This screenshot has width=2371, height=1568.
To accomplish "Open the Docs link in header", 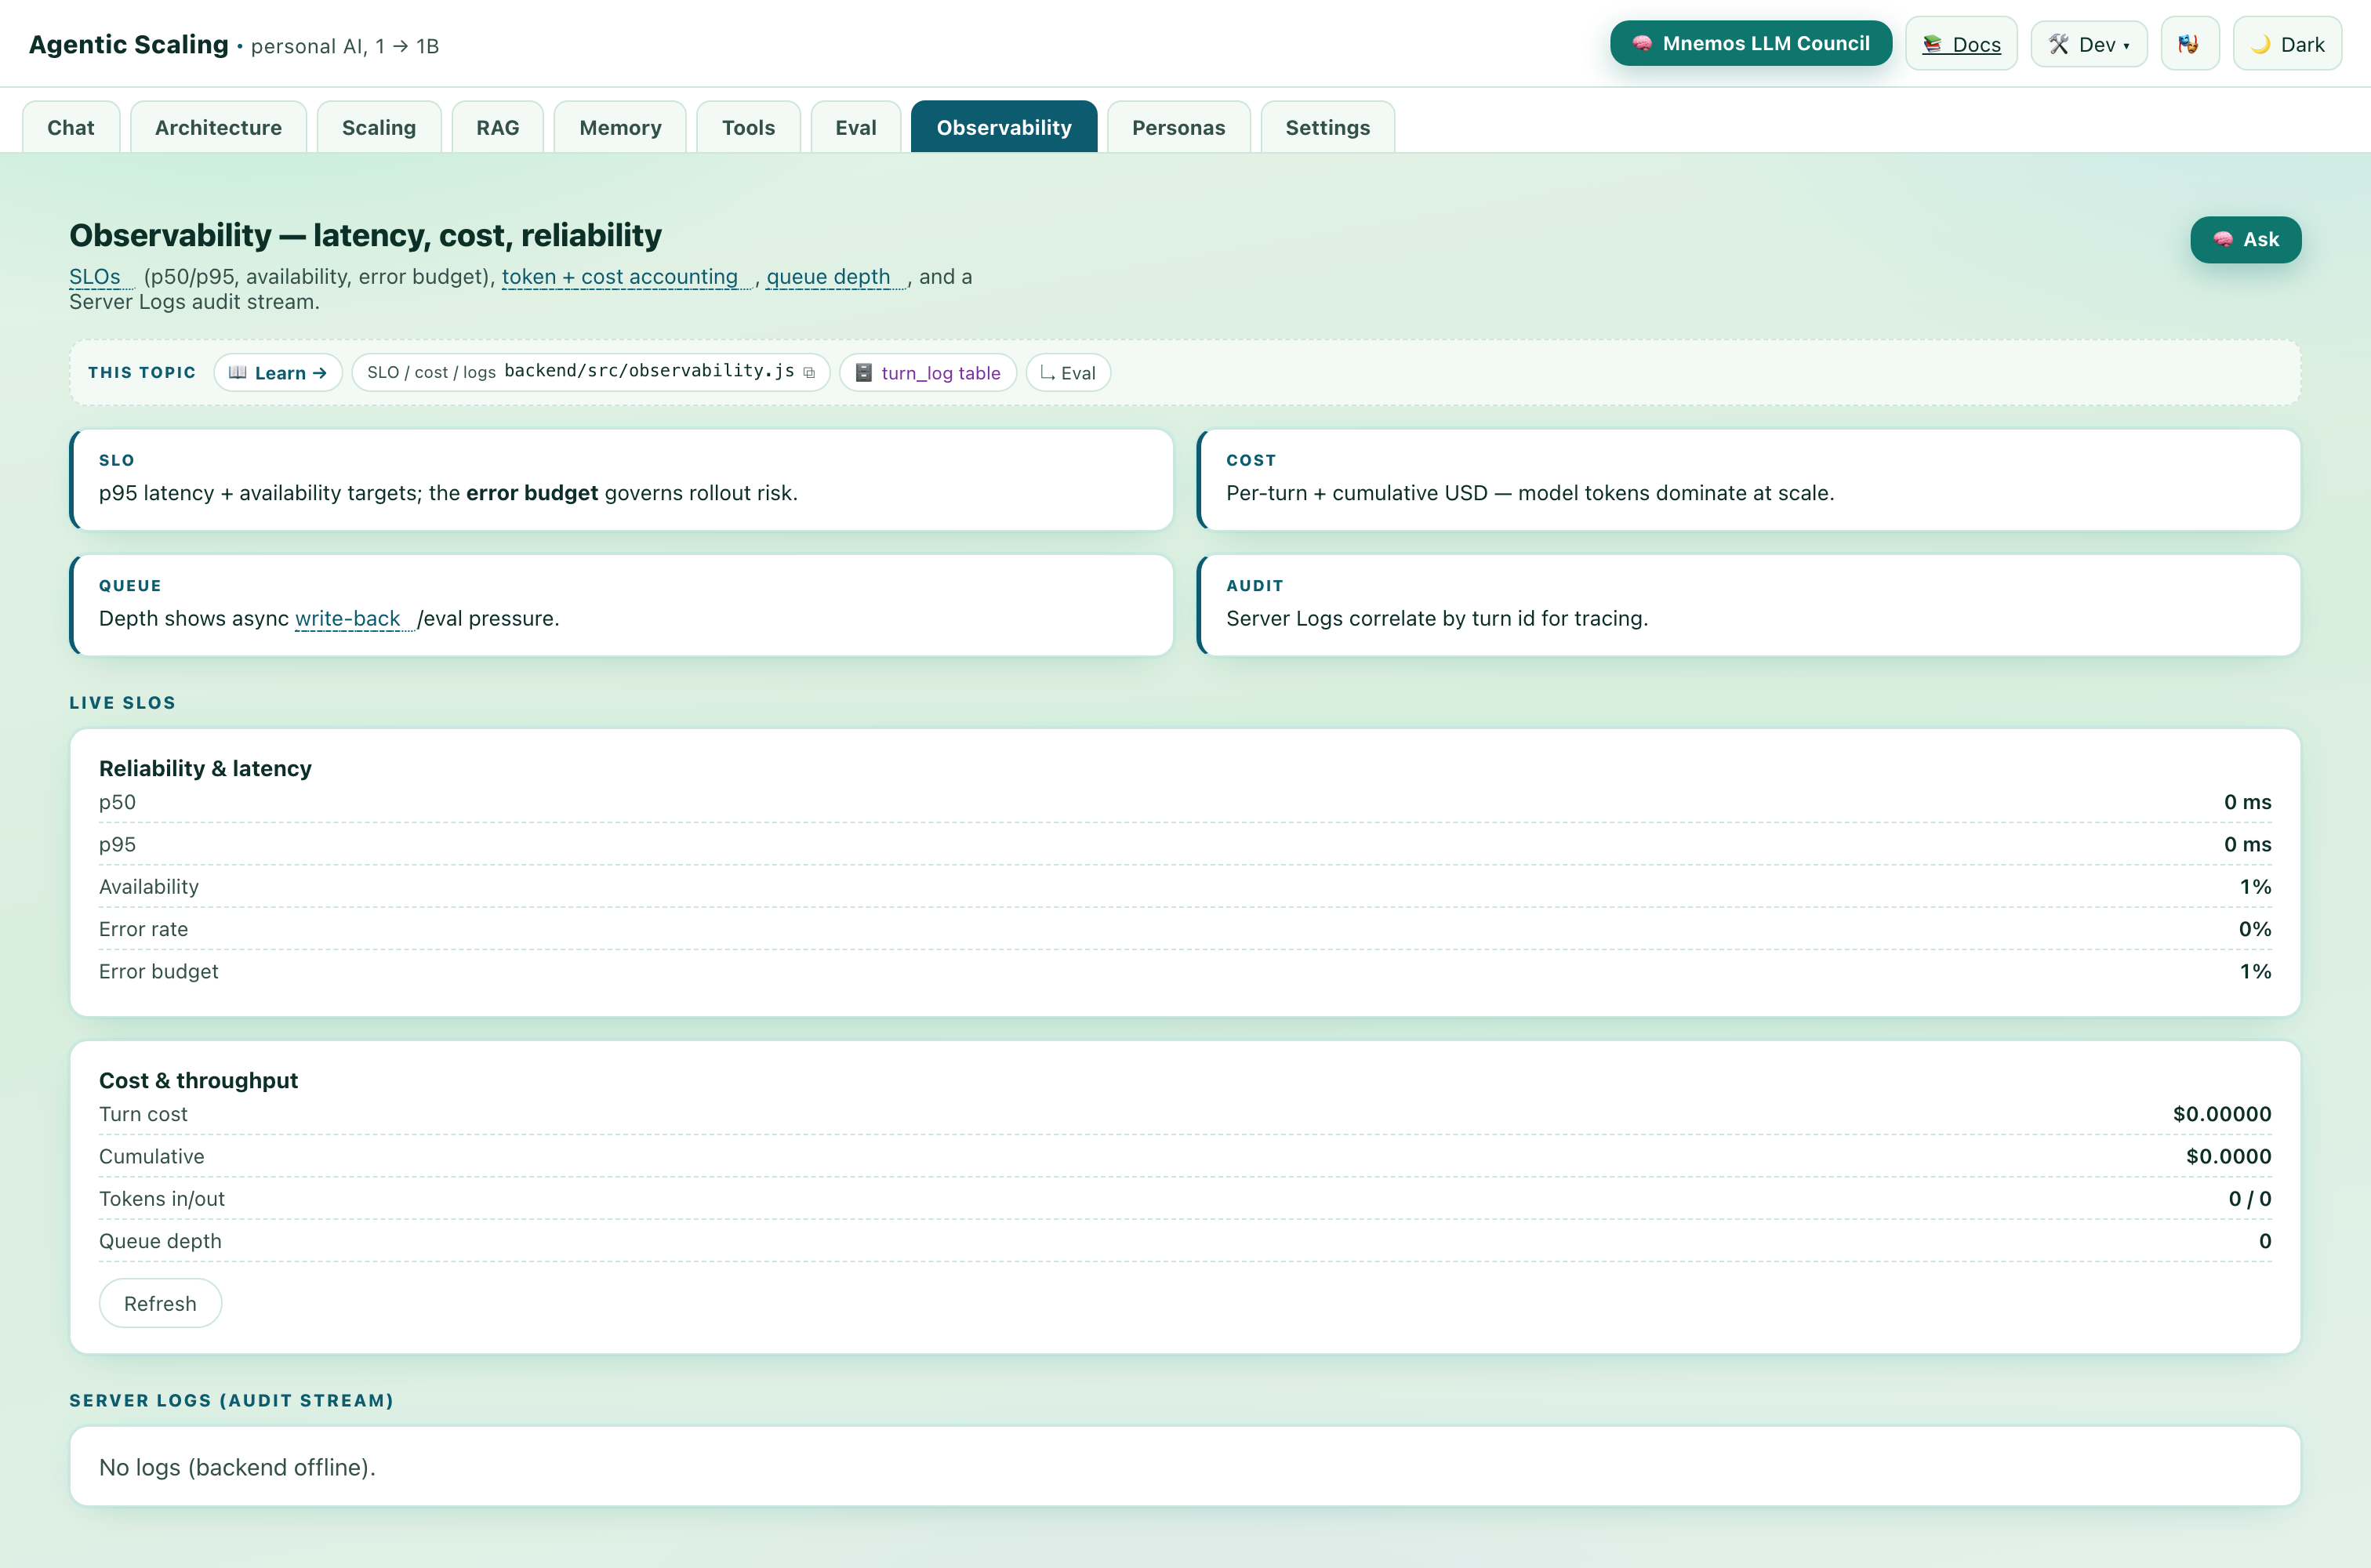I will tap(1960, 44).
